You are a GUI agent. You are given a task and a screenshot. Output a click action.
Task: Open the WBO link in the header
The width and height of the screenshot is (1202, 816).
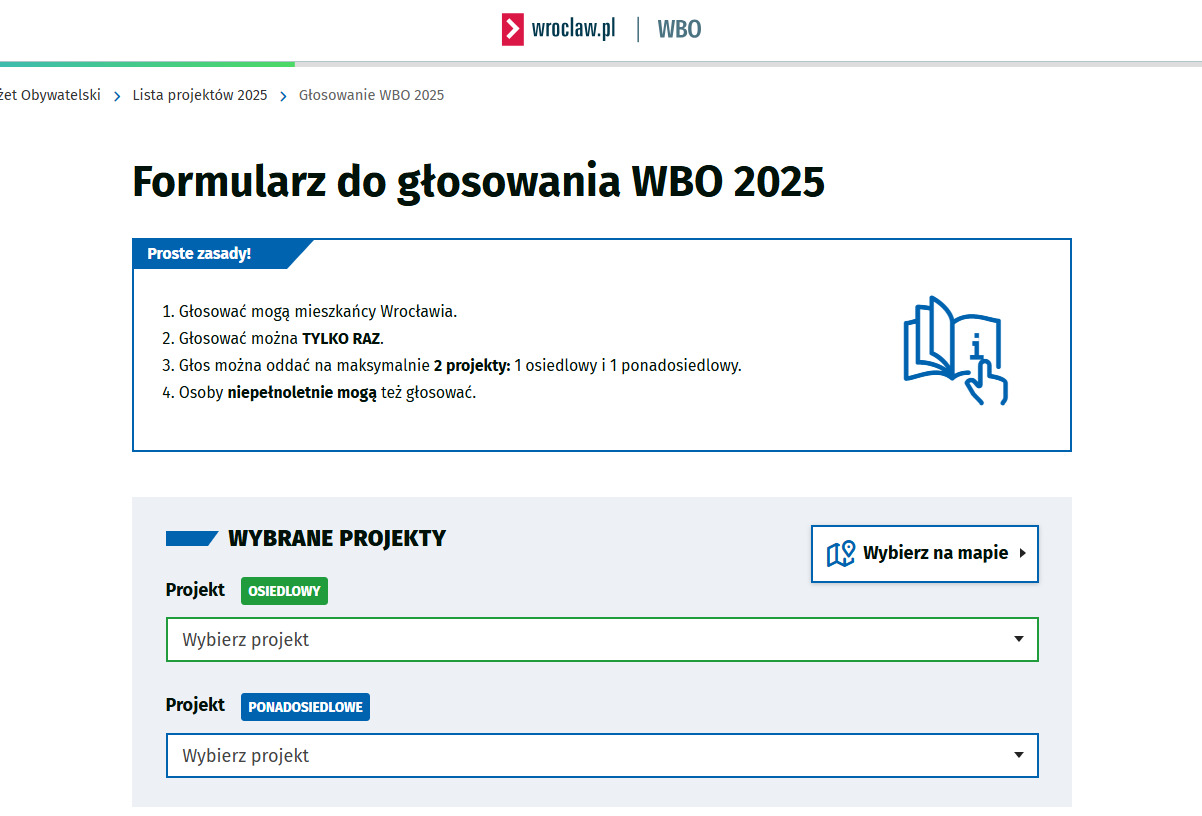pos(679,30)
